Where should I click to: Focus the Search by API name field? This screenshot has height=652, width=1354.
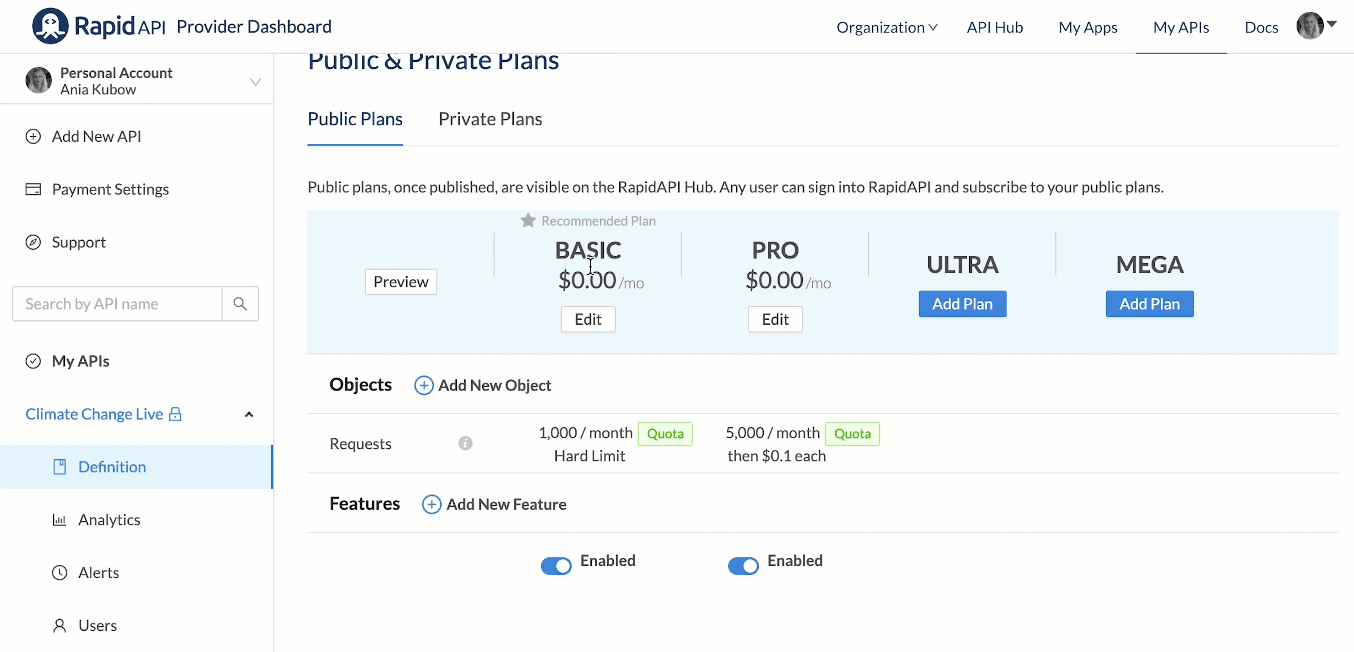click(117, 304)
